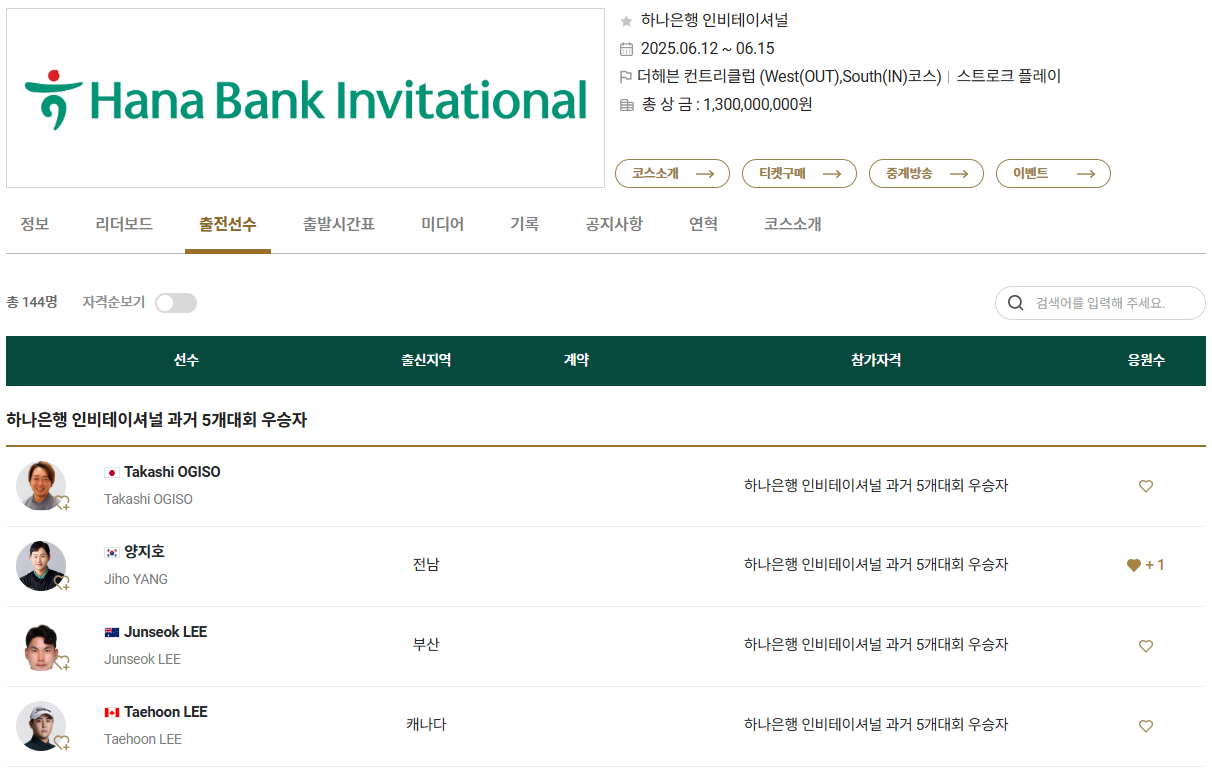
Task: Click the 부산 region cell
Action: coord(426,645)
